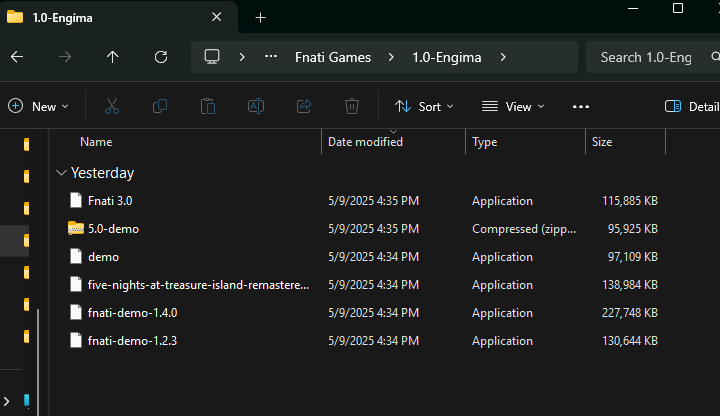Click the 138,984 KB size value
Screen dimensions: 720x416
pos(630,285)
